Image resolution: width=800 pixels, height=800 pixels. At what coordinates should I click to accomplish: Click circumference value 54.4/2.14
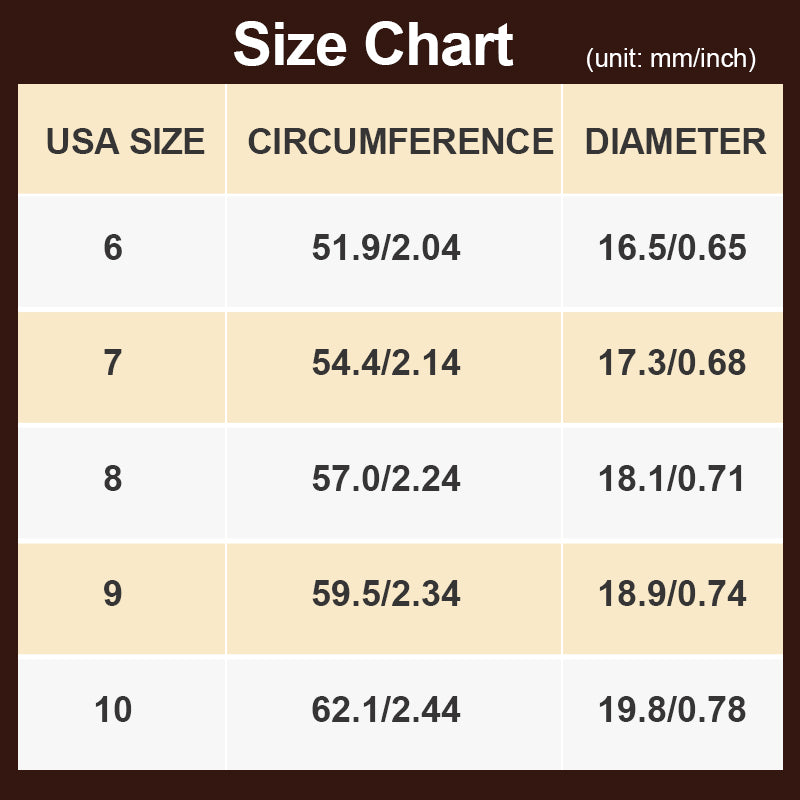pyautogui.click(x=386, y=363)
